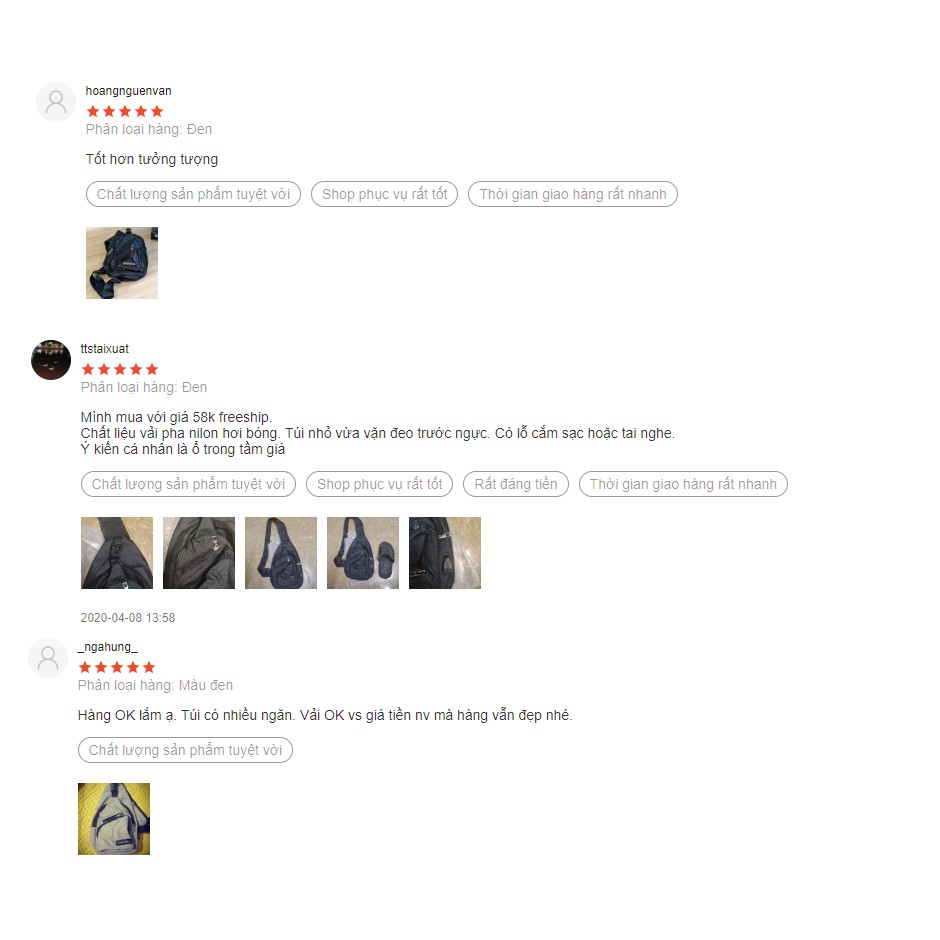This screenshot has width=940, height=940.
Task: Click _ngahung_'s five-star rating
Action: (117, 667)
